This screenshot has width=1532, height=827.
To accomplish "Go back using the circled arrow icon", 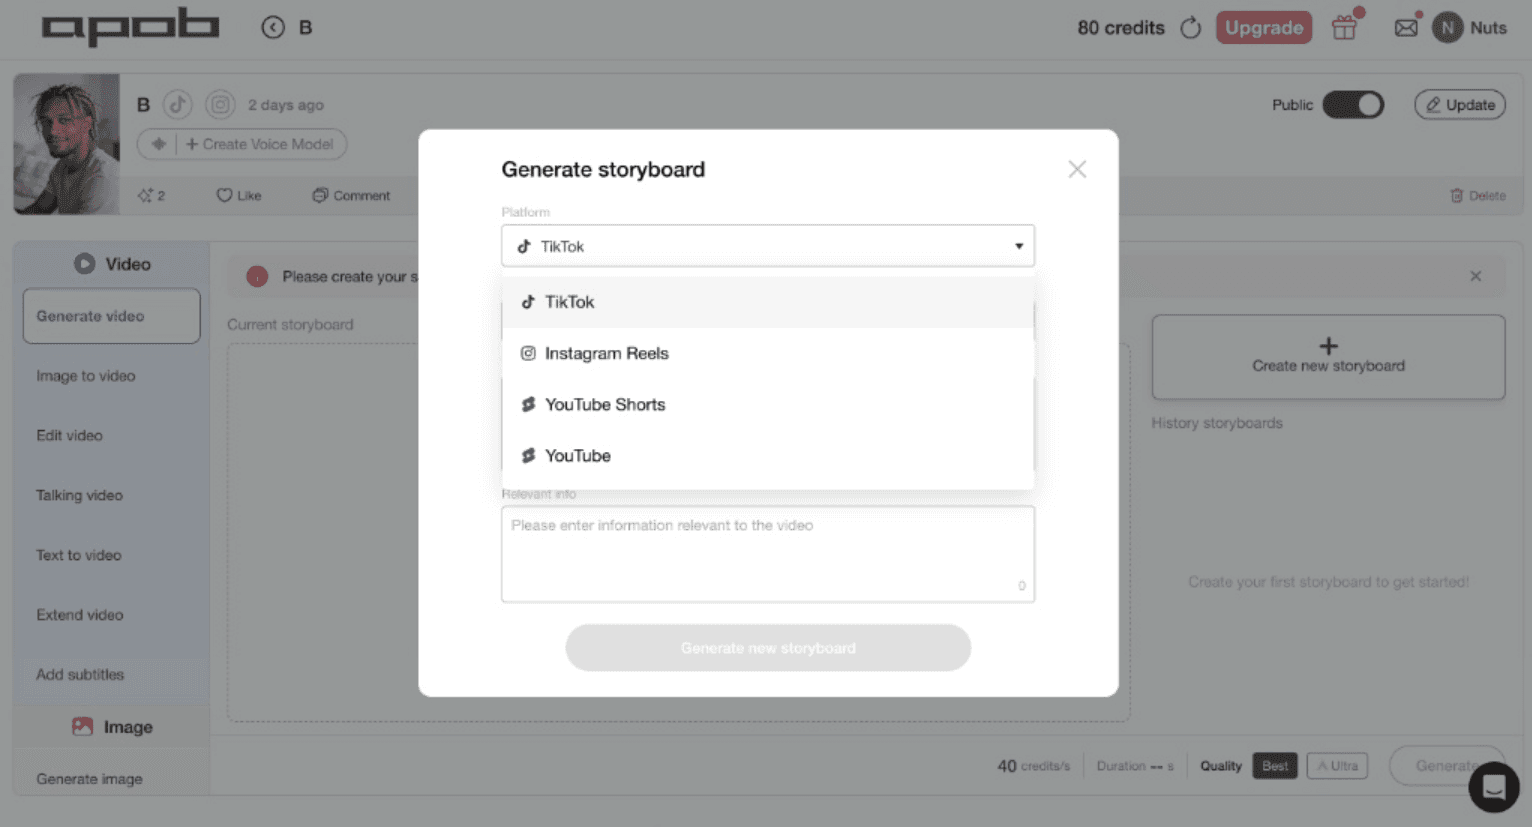I will coord(273,27).
